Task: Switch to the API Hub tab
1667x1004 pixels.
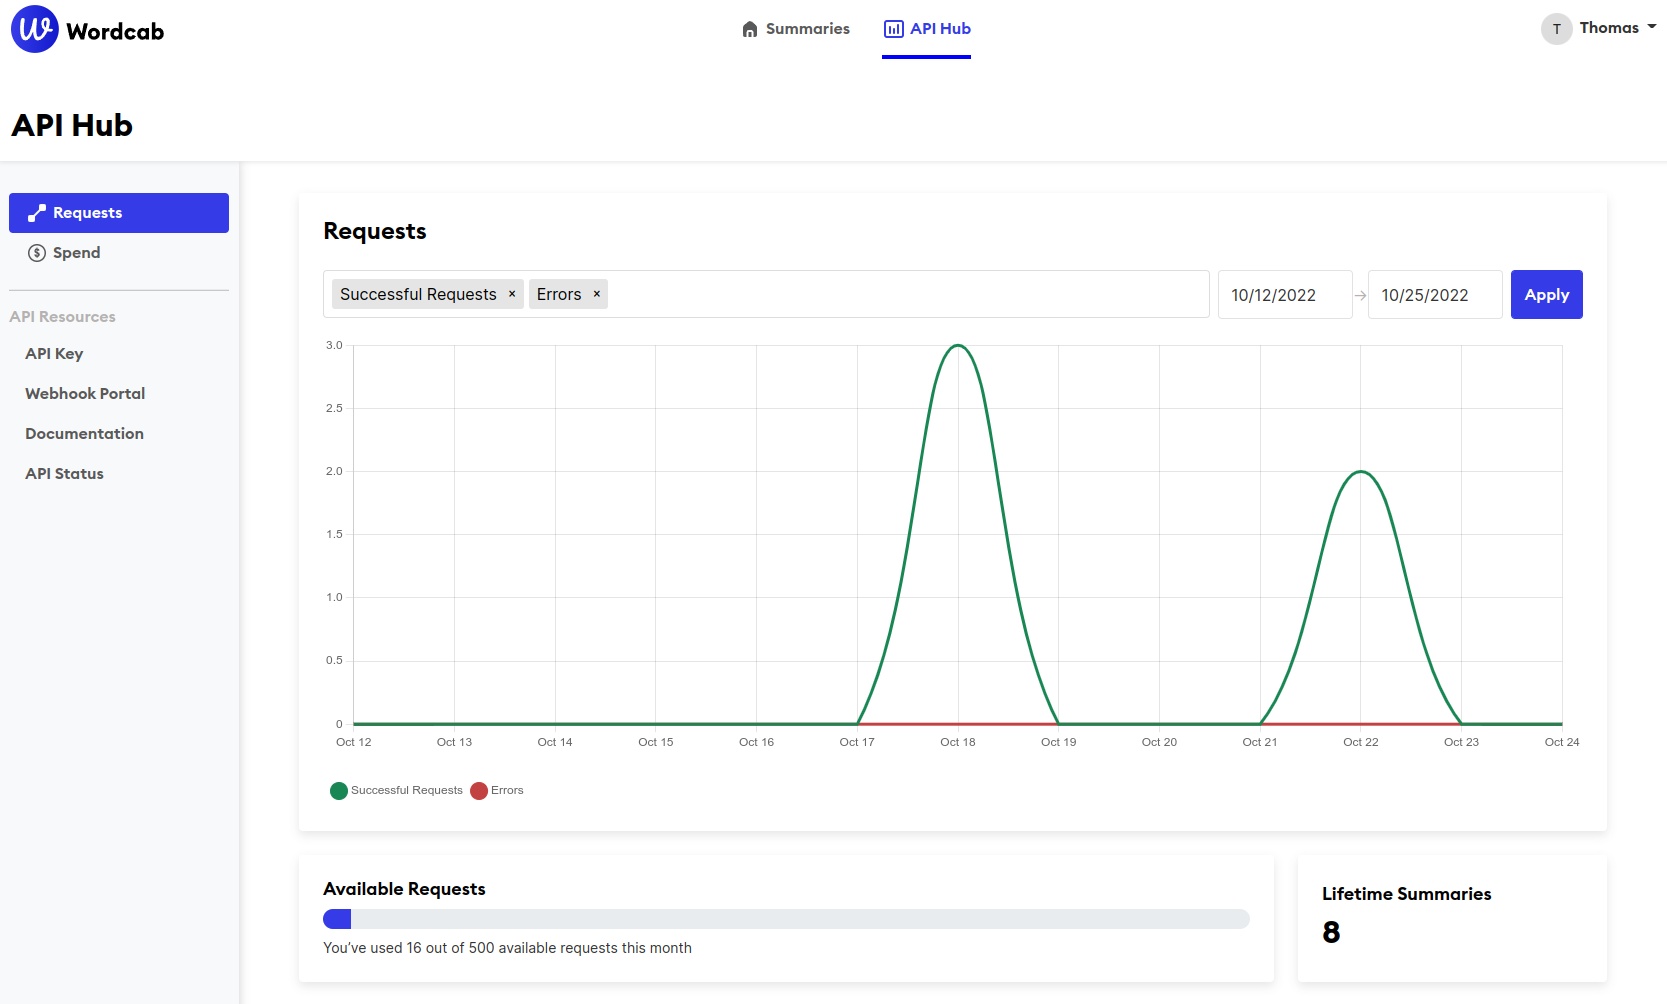Action: pos(927,29)
